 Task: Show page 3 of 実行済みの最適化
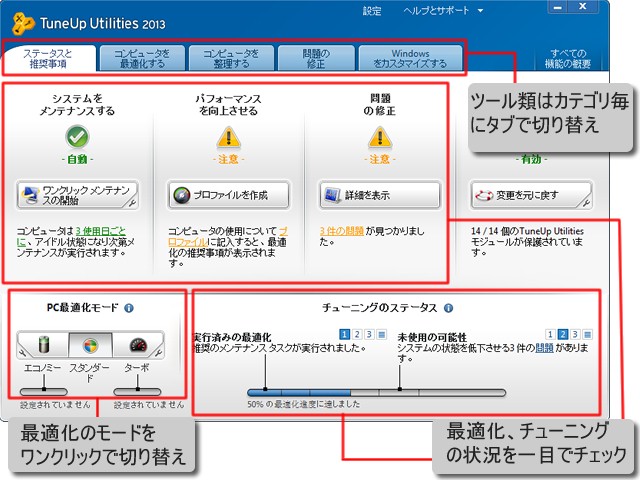tap(369, 335)
